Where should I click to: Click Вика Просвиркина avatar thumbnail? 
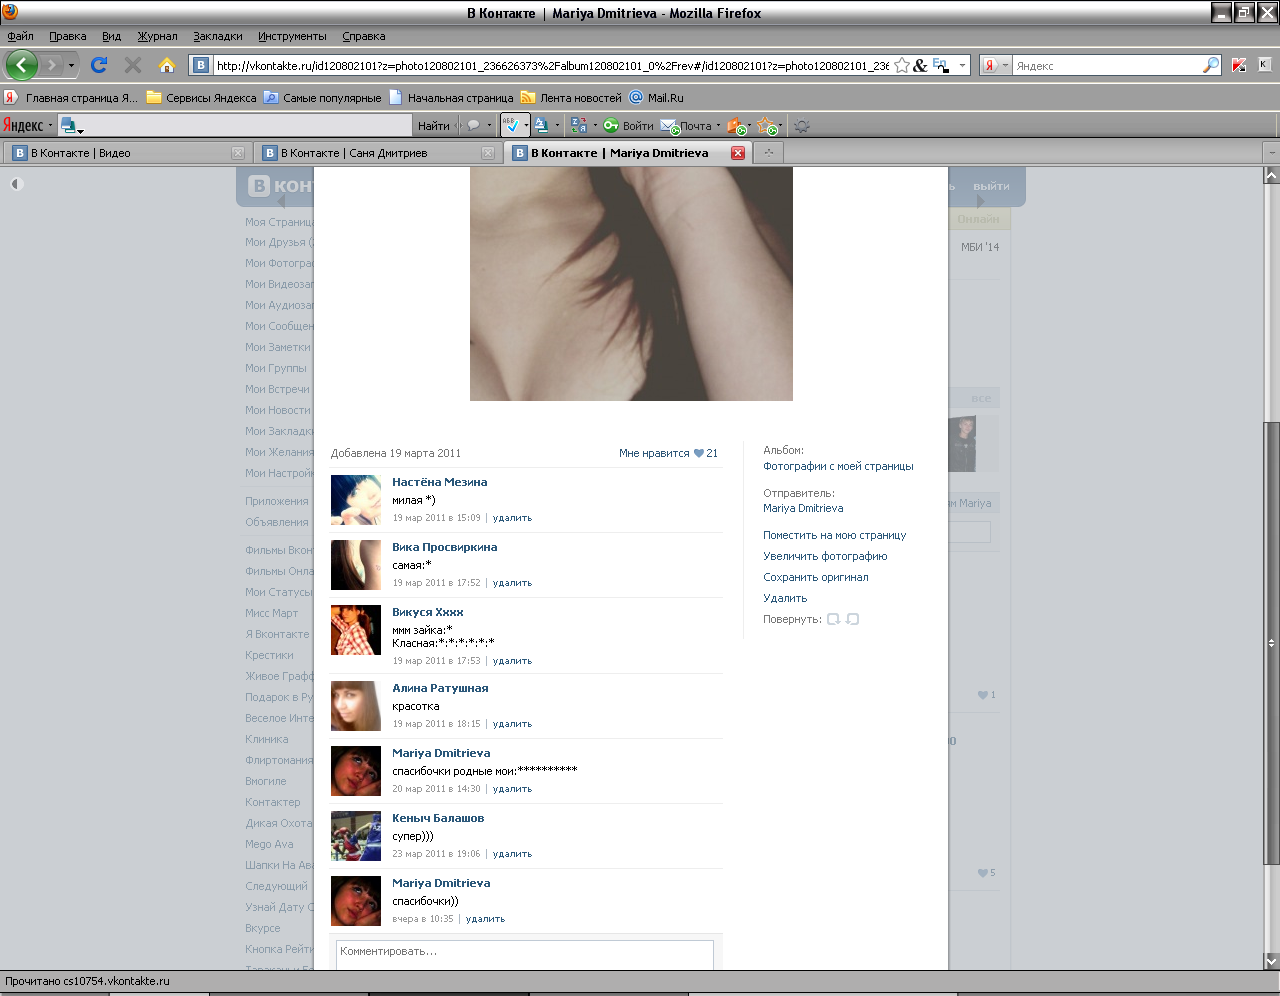click(x=356, y=565)
